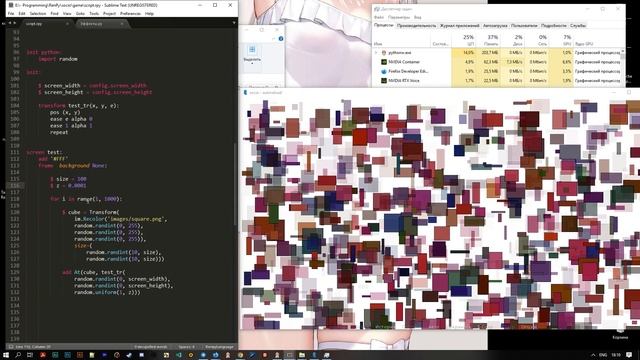Switch to the Автозагрузка tab
This screenshot has height=360, width=640.
[495, 25]
